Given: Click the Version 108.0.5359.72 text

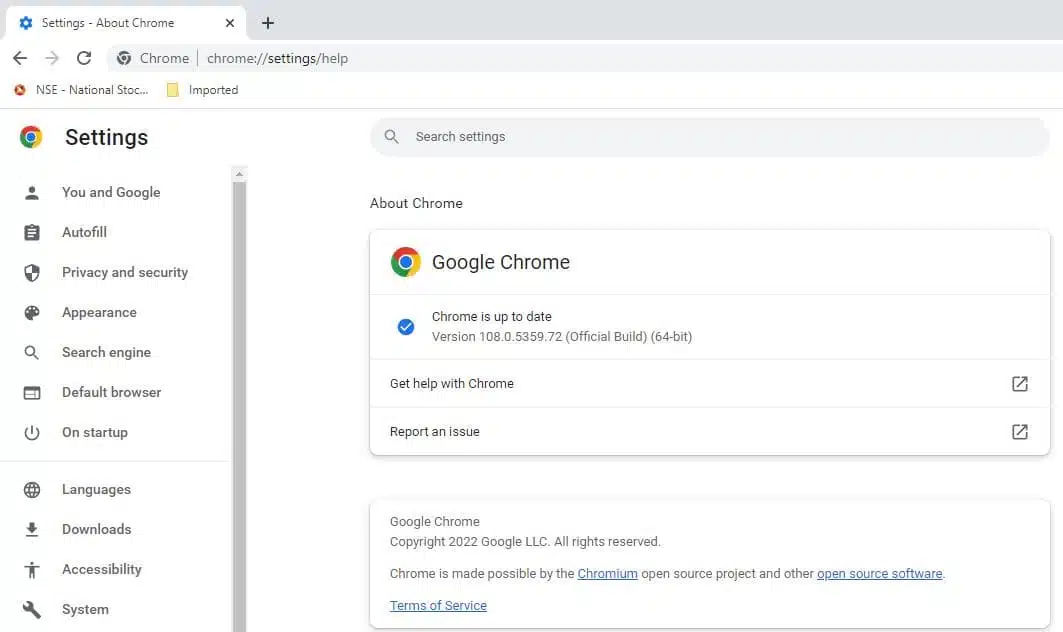Looking at the screenshot, I should pos(562,337).
